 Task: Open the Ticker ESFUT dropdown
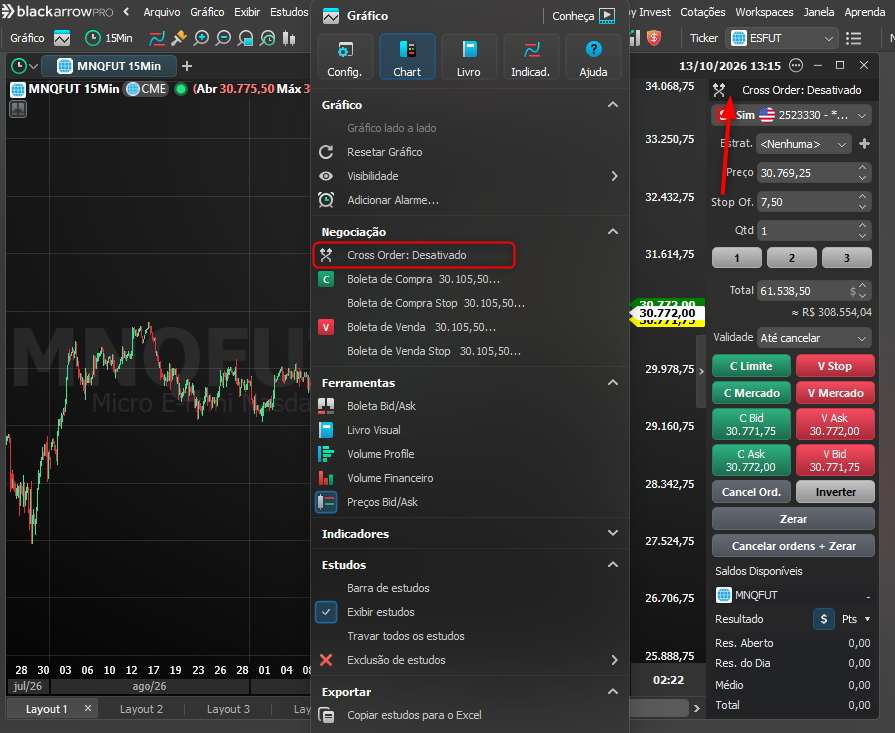pos(782,38)
